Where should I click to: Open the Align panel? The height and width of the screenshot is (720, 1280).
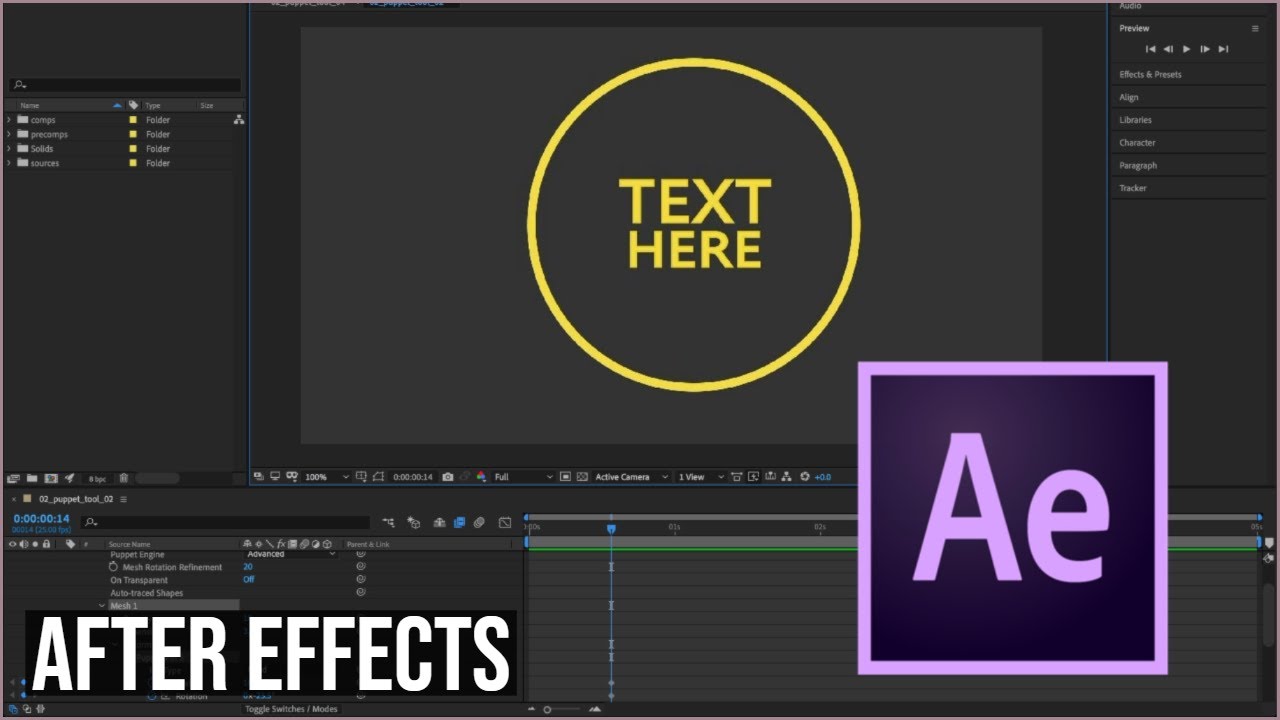[1129, 98]
